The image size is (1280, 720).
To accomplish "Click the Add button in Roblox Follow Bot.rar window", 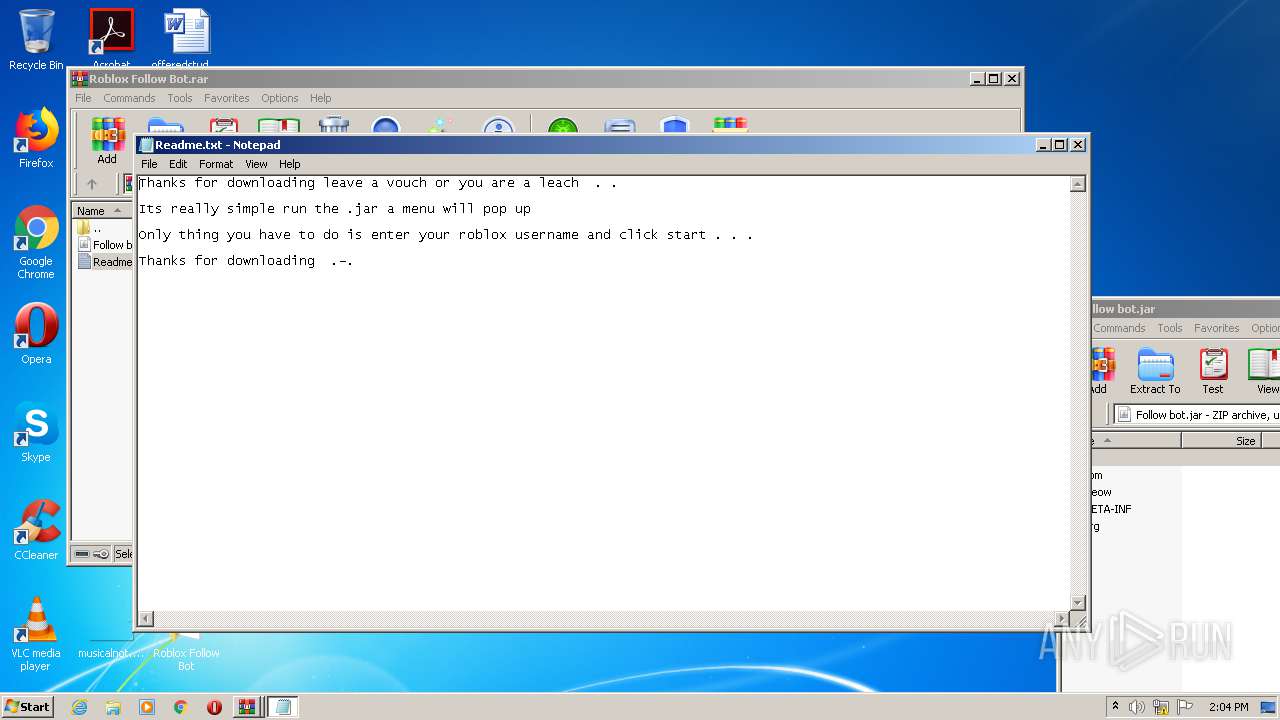I will click(107, 141).
